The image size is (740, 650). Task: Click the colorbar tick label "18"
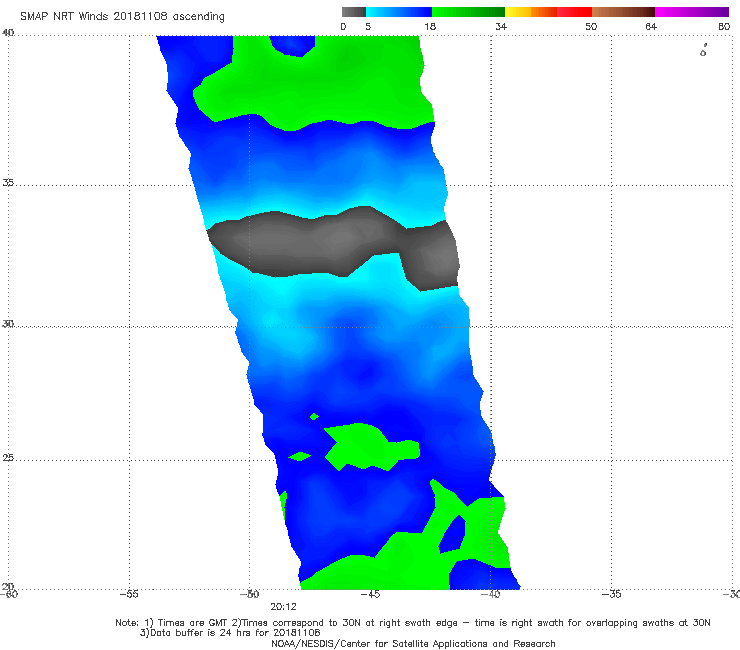click(430, 26)
